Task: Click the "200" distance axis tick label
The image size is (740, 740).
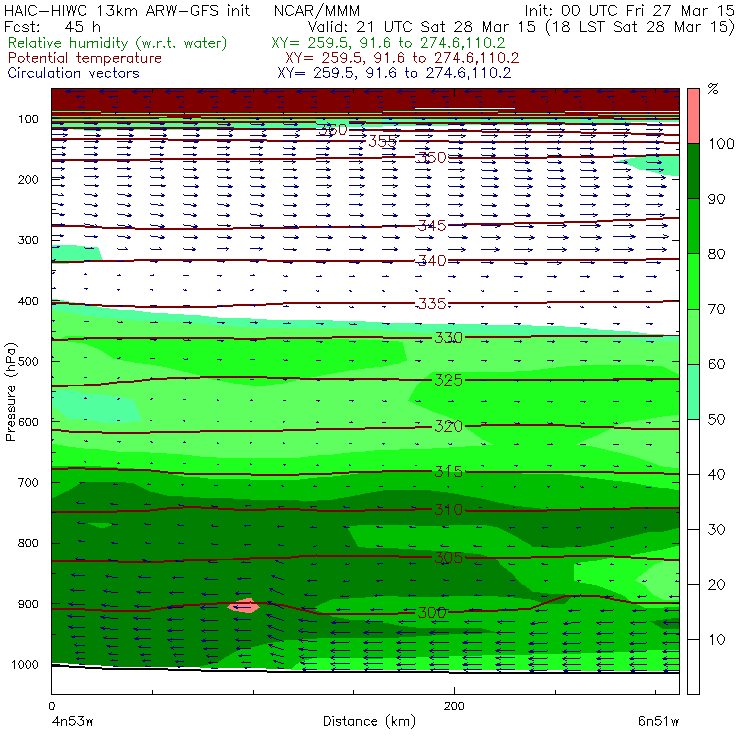Action: [454, 706]
